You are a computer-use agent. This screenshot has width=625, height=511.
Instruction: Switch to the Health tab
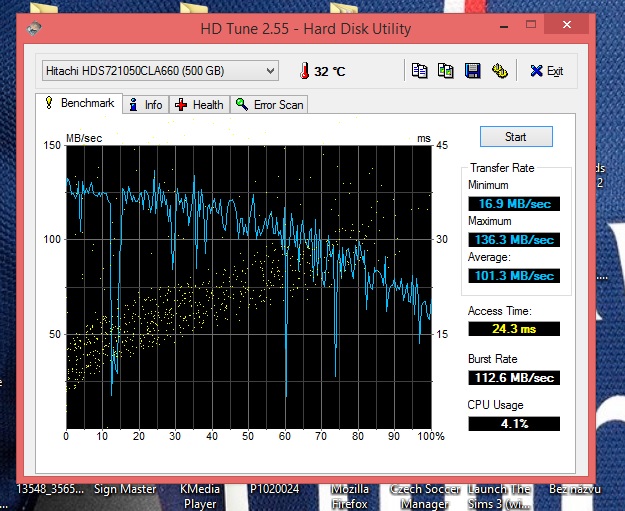point(200,104)
